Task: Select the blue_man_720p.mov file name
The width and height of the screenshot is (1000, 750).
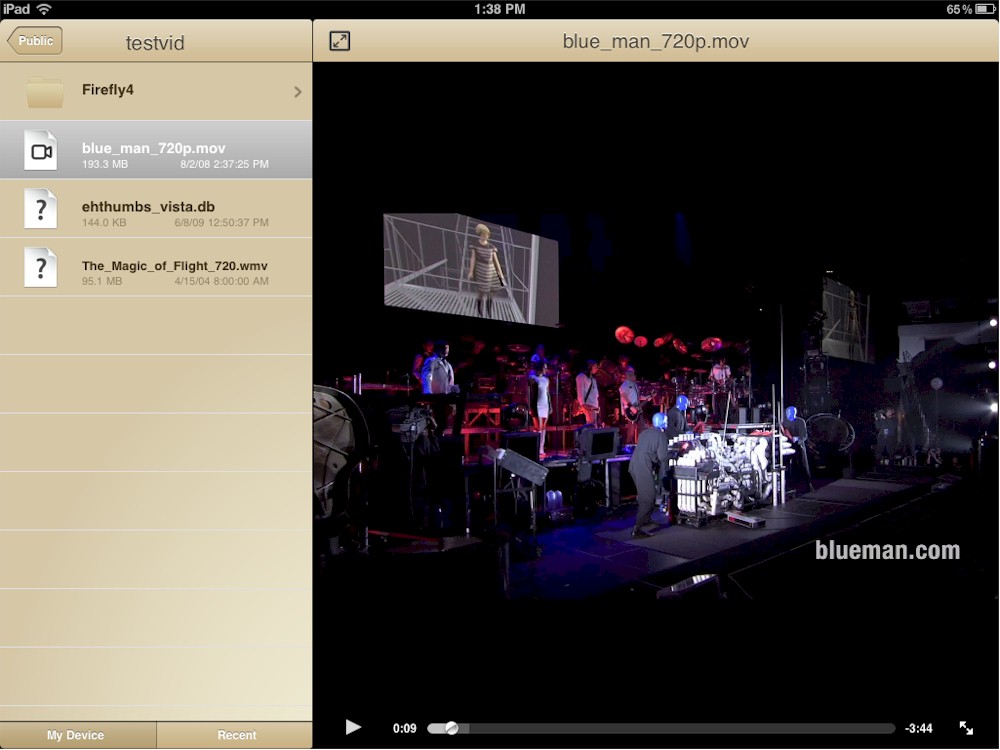Action: click(x=154, y=148)
